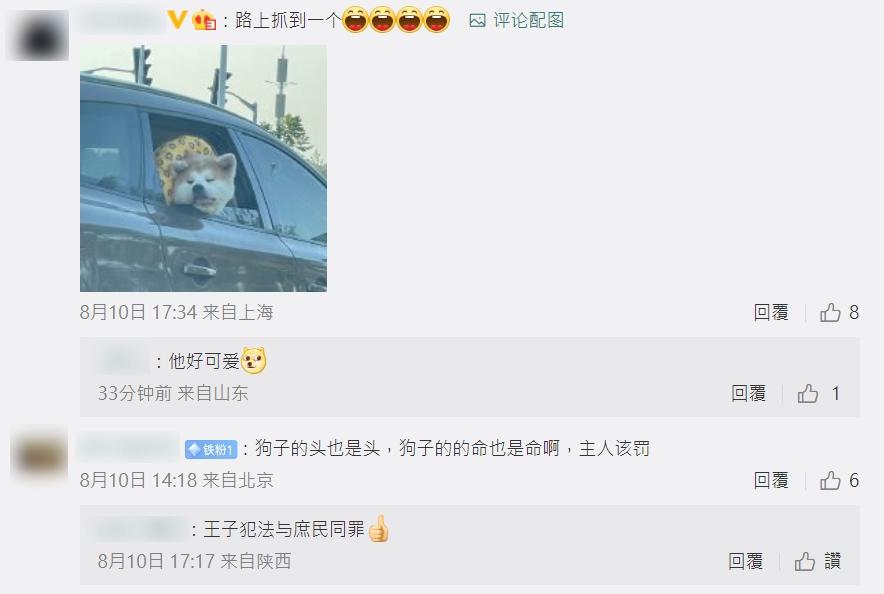The height and width of the screenshot is (594, 884).
Task: Reply to the Shanghai dog photo comment
Action: pos(771,312)
